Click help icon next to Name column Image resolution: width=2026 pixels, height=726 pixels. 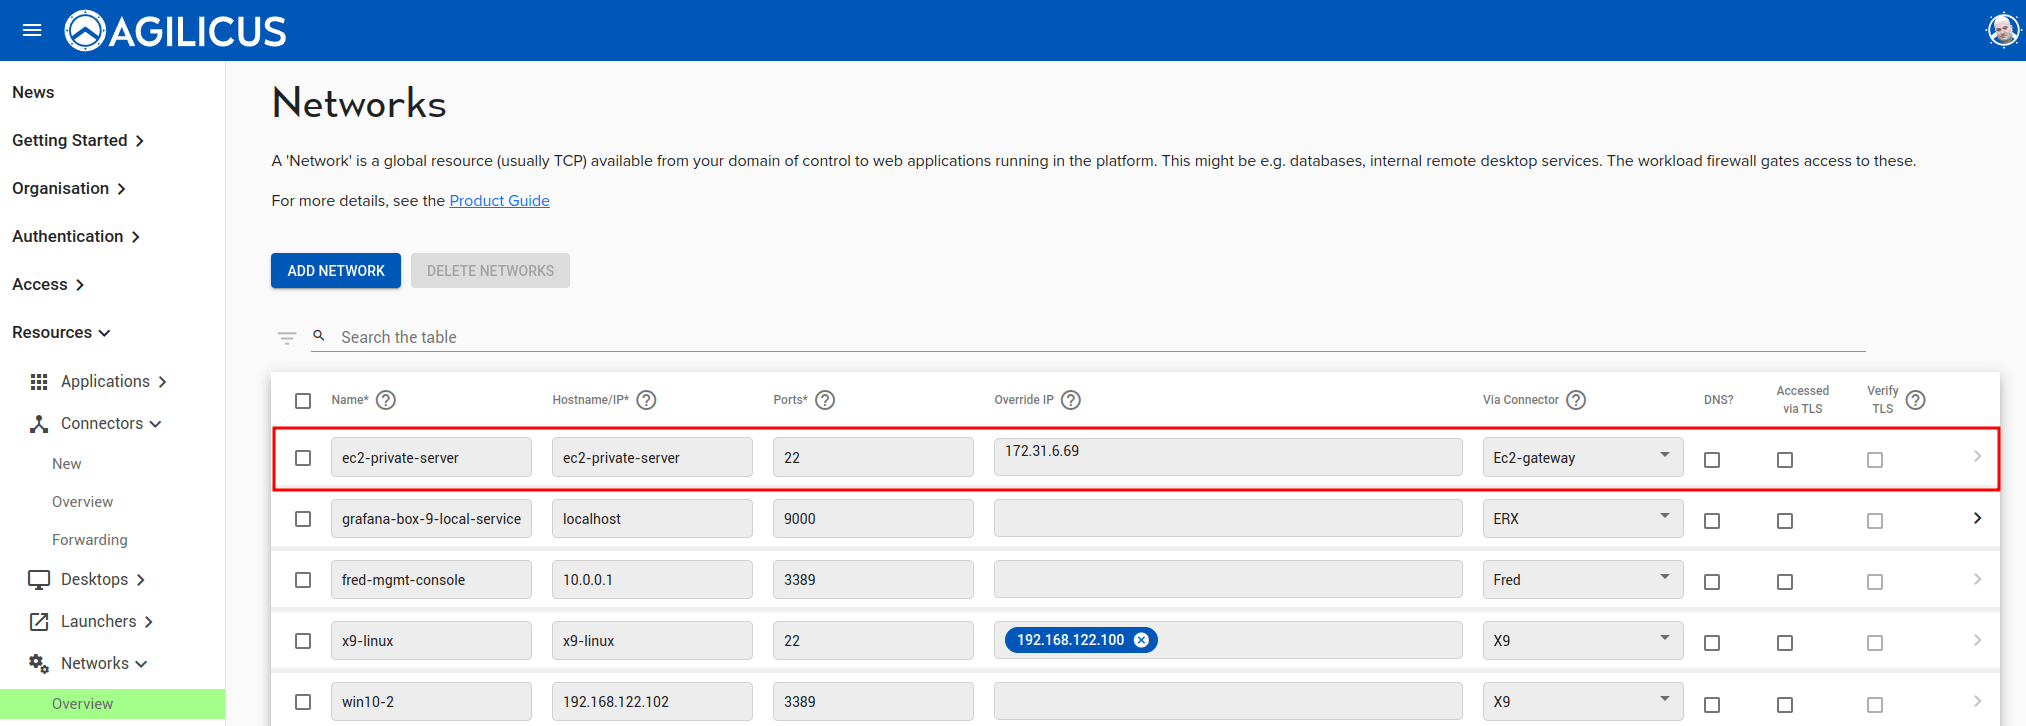coord(386,400)
